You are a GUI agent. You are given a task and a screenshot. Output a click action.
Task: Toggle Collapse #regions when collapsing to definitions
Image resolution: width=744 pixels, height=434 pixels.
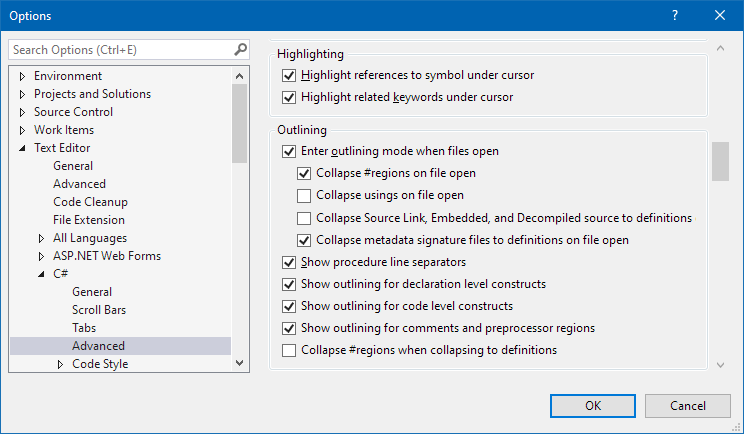point(290,350)
